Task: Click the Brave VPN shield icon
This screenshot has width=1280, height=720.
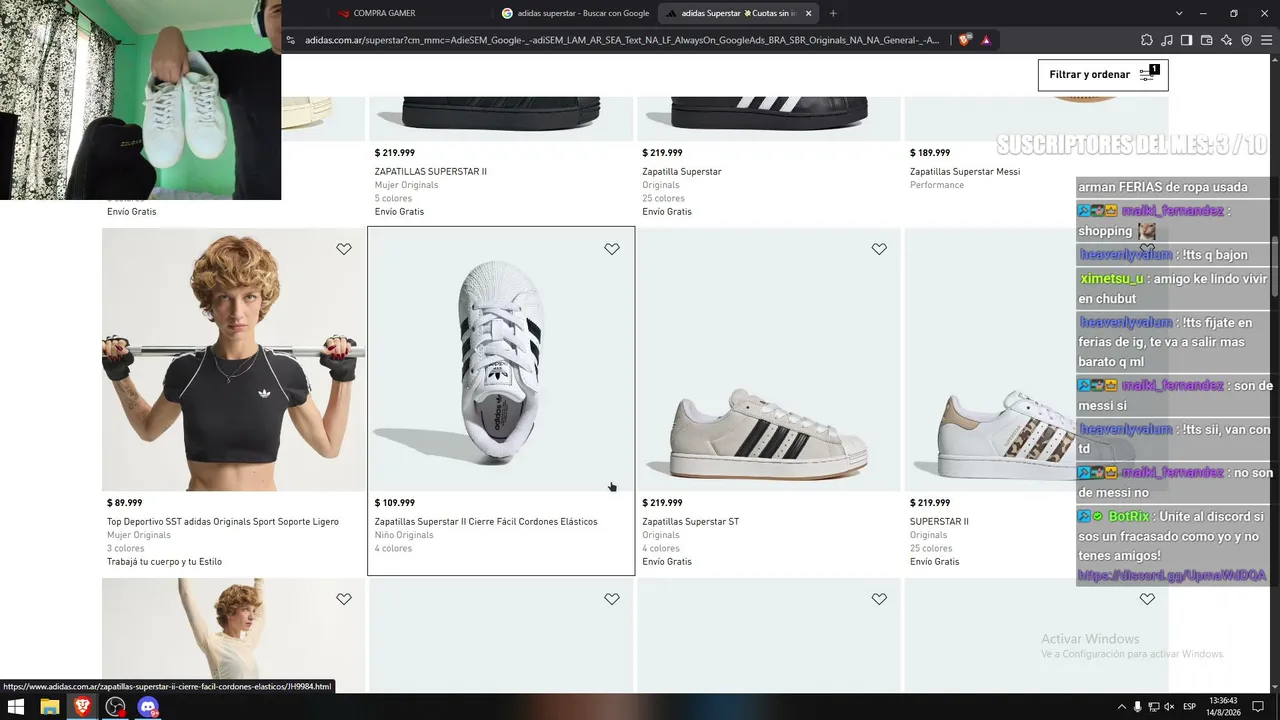Action: (1247, 40)
